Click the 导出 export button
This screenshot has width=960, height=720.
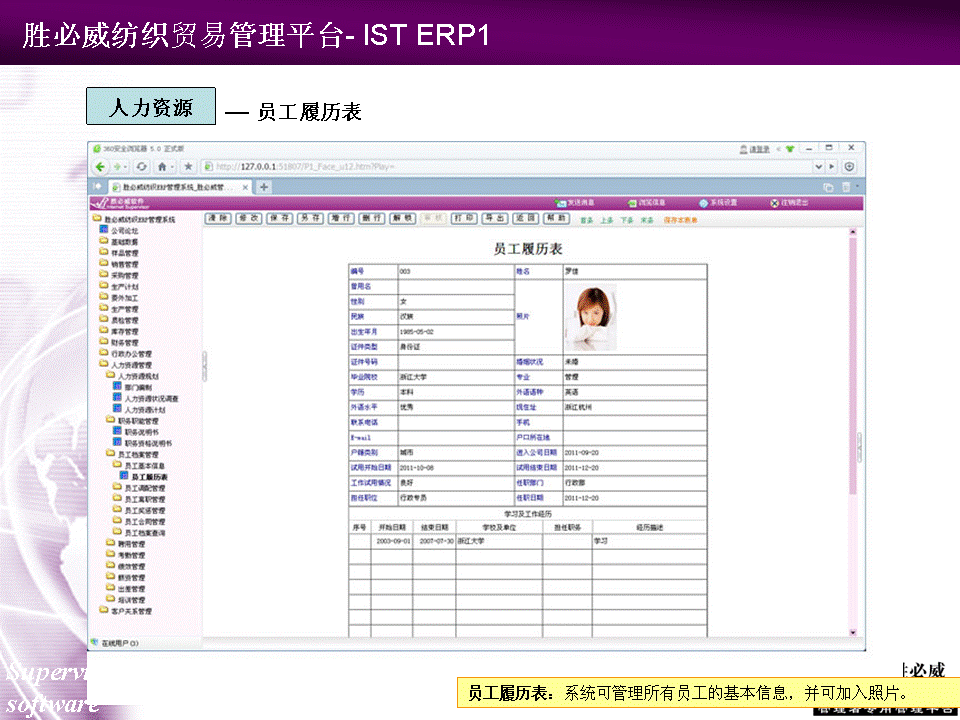point(495,218)
